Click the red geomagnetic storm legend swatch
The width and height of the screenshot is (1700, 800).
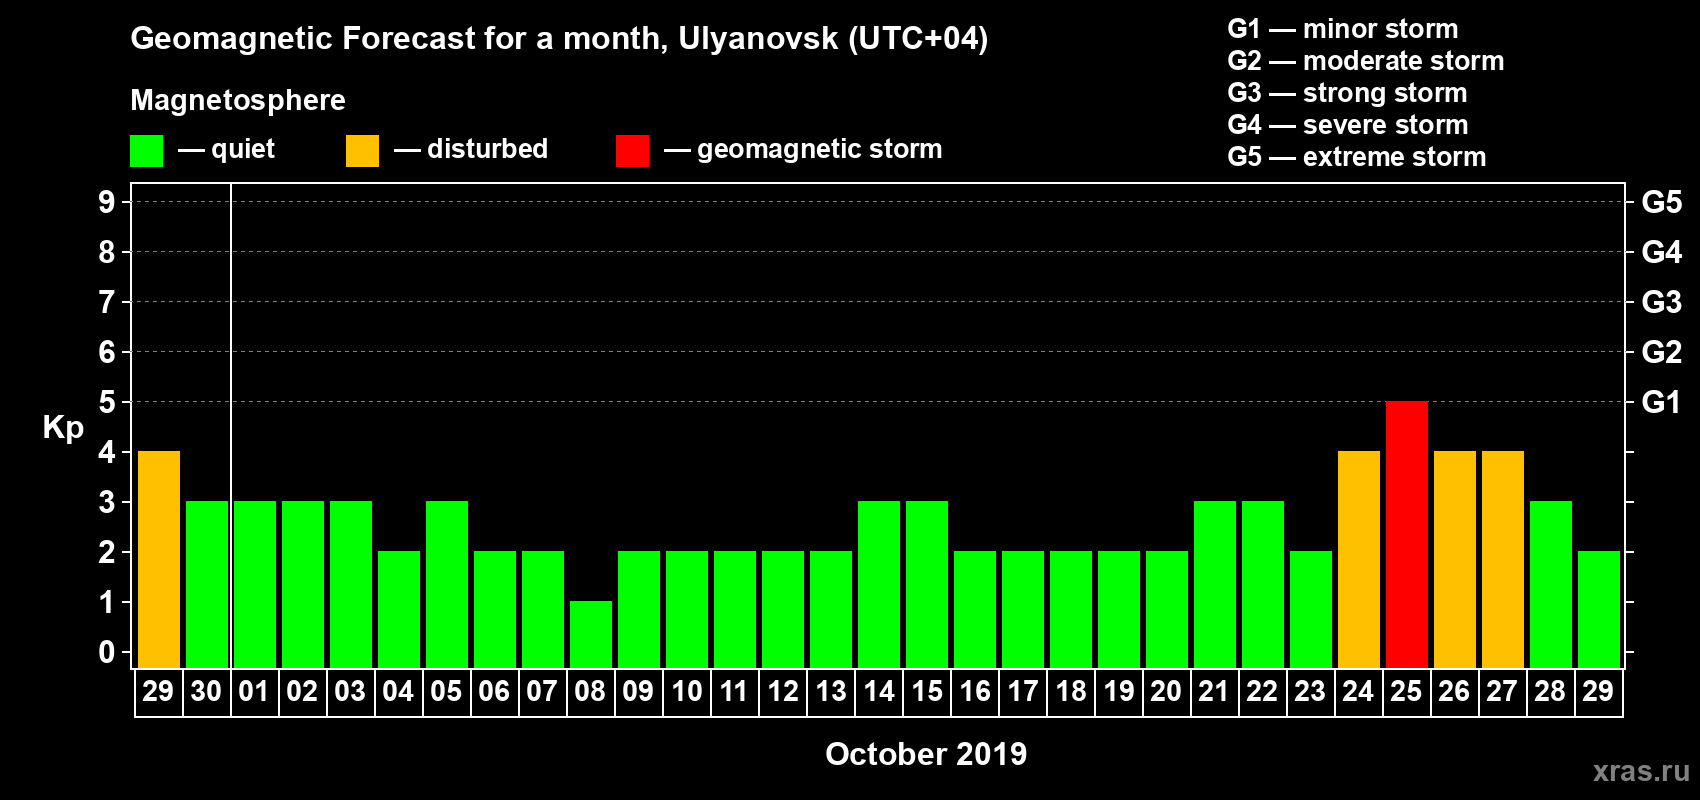coord(632,151)
